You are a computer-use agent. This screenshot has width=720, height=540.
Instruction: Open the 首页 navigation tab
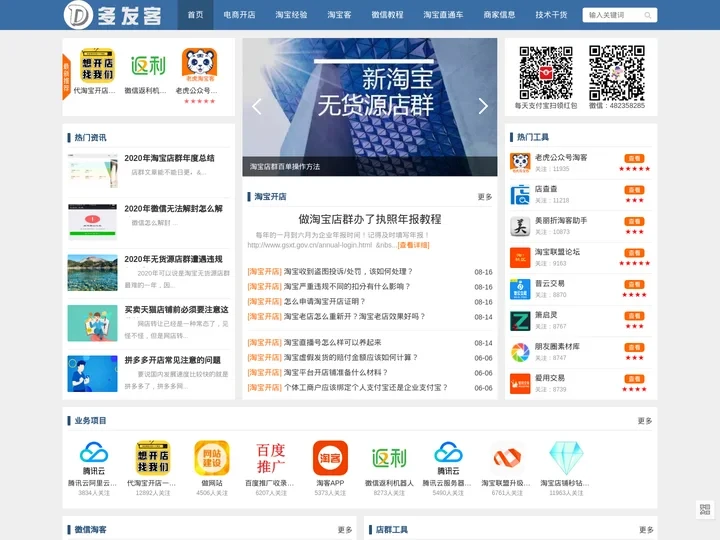[x=195, y=15]
